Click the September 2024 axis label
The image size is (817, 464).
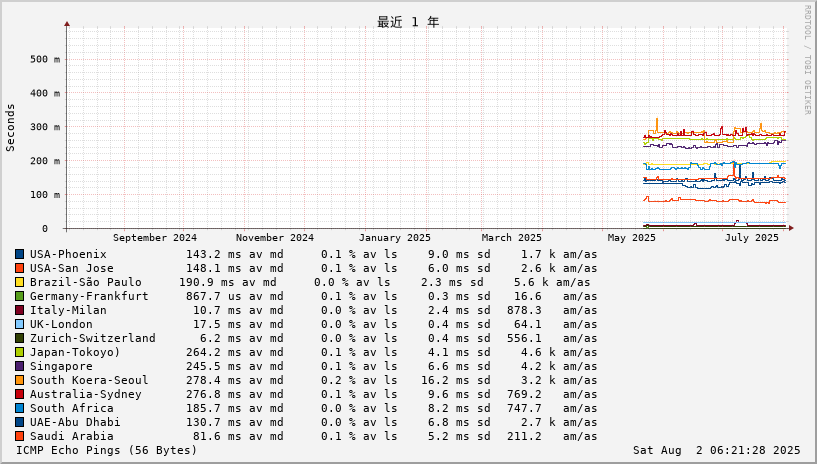(x=155, y=237)
